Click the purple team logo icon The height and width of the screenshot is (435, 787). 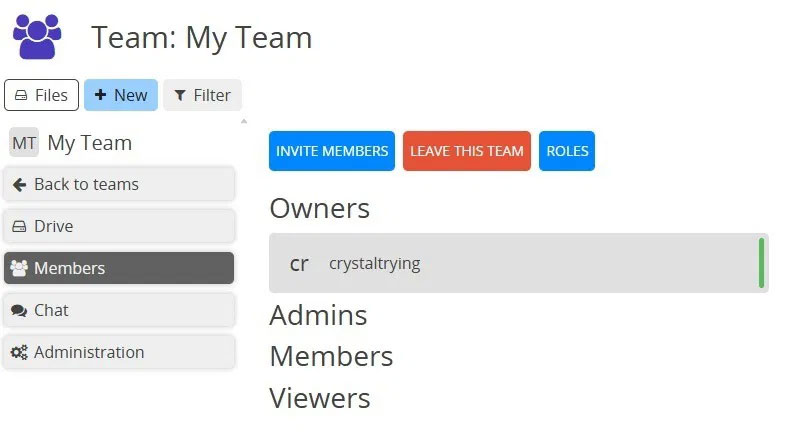coord(37,35)
